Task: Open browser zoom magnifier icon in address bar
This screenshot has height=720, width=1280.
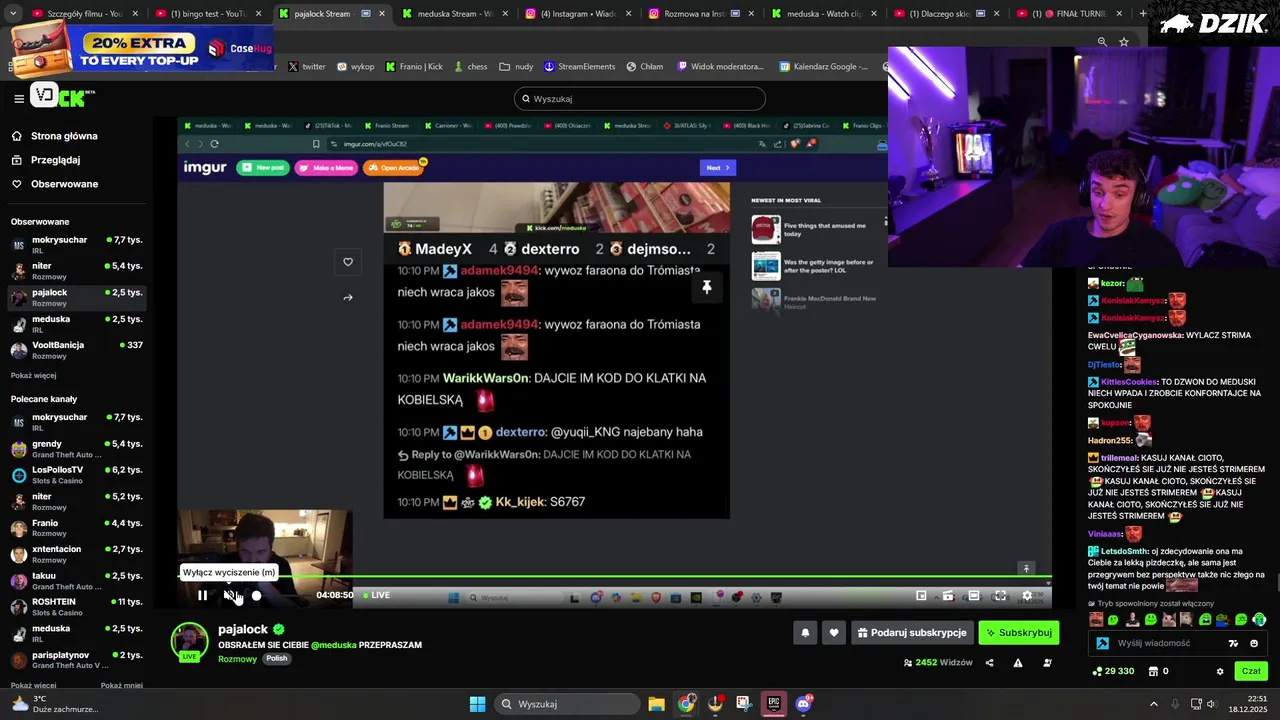Action: click(x=1102, y=42)
